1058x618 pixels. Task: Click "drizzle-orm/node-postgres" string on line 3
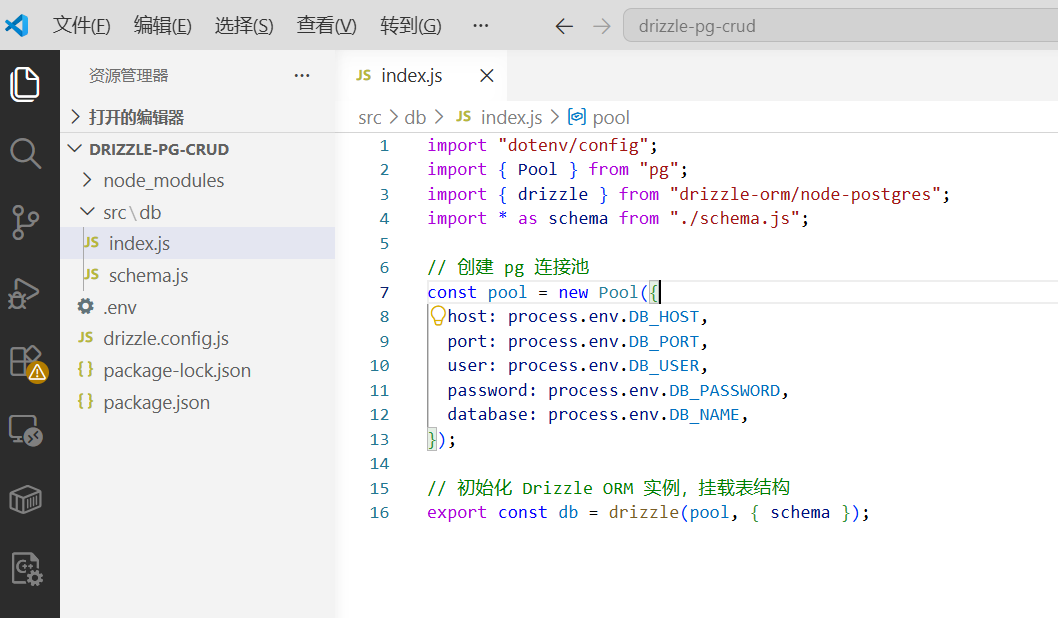806,194
